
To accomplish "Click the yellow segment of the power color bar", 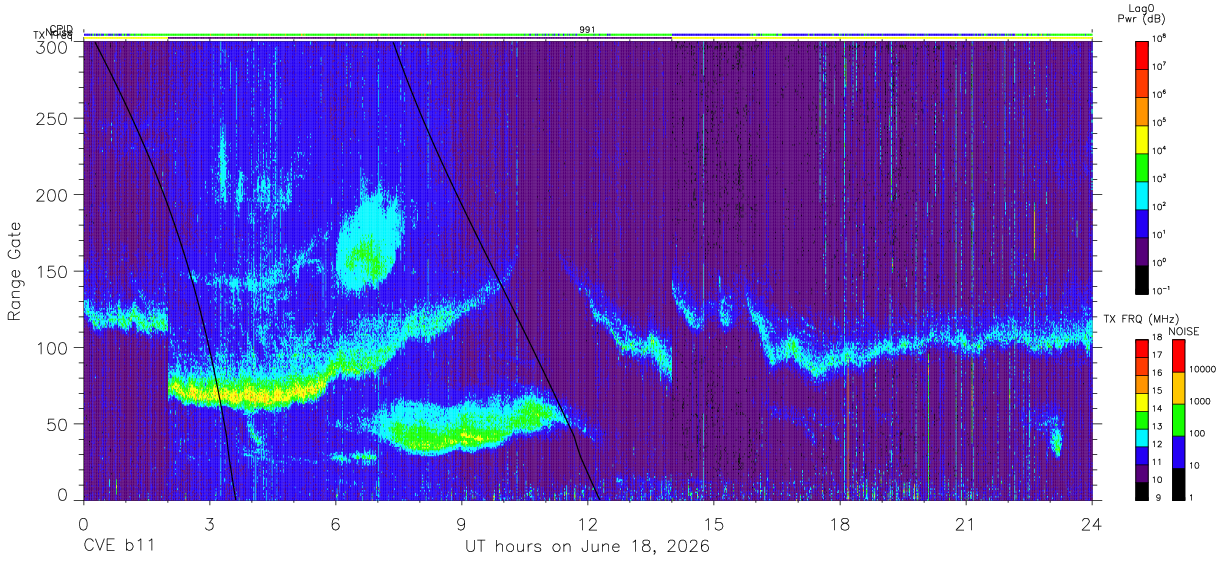I will 1141,138.
